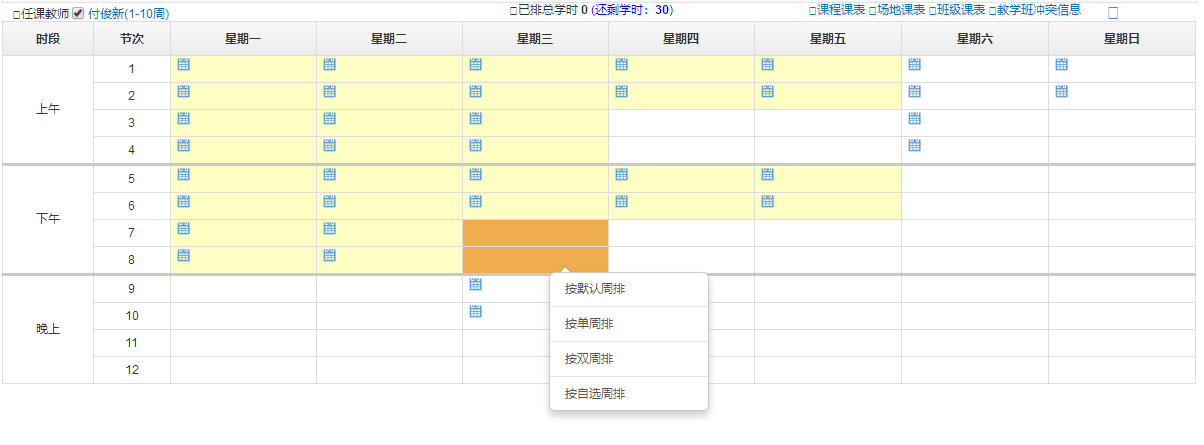This screenshot has width=1204, height=445.
Task: Open the 班级课表 link
Action: tap(960, 10)
